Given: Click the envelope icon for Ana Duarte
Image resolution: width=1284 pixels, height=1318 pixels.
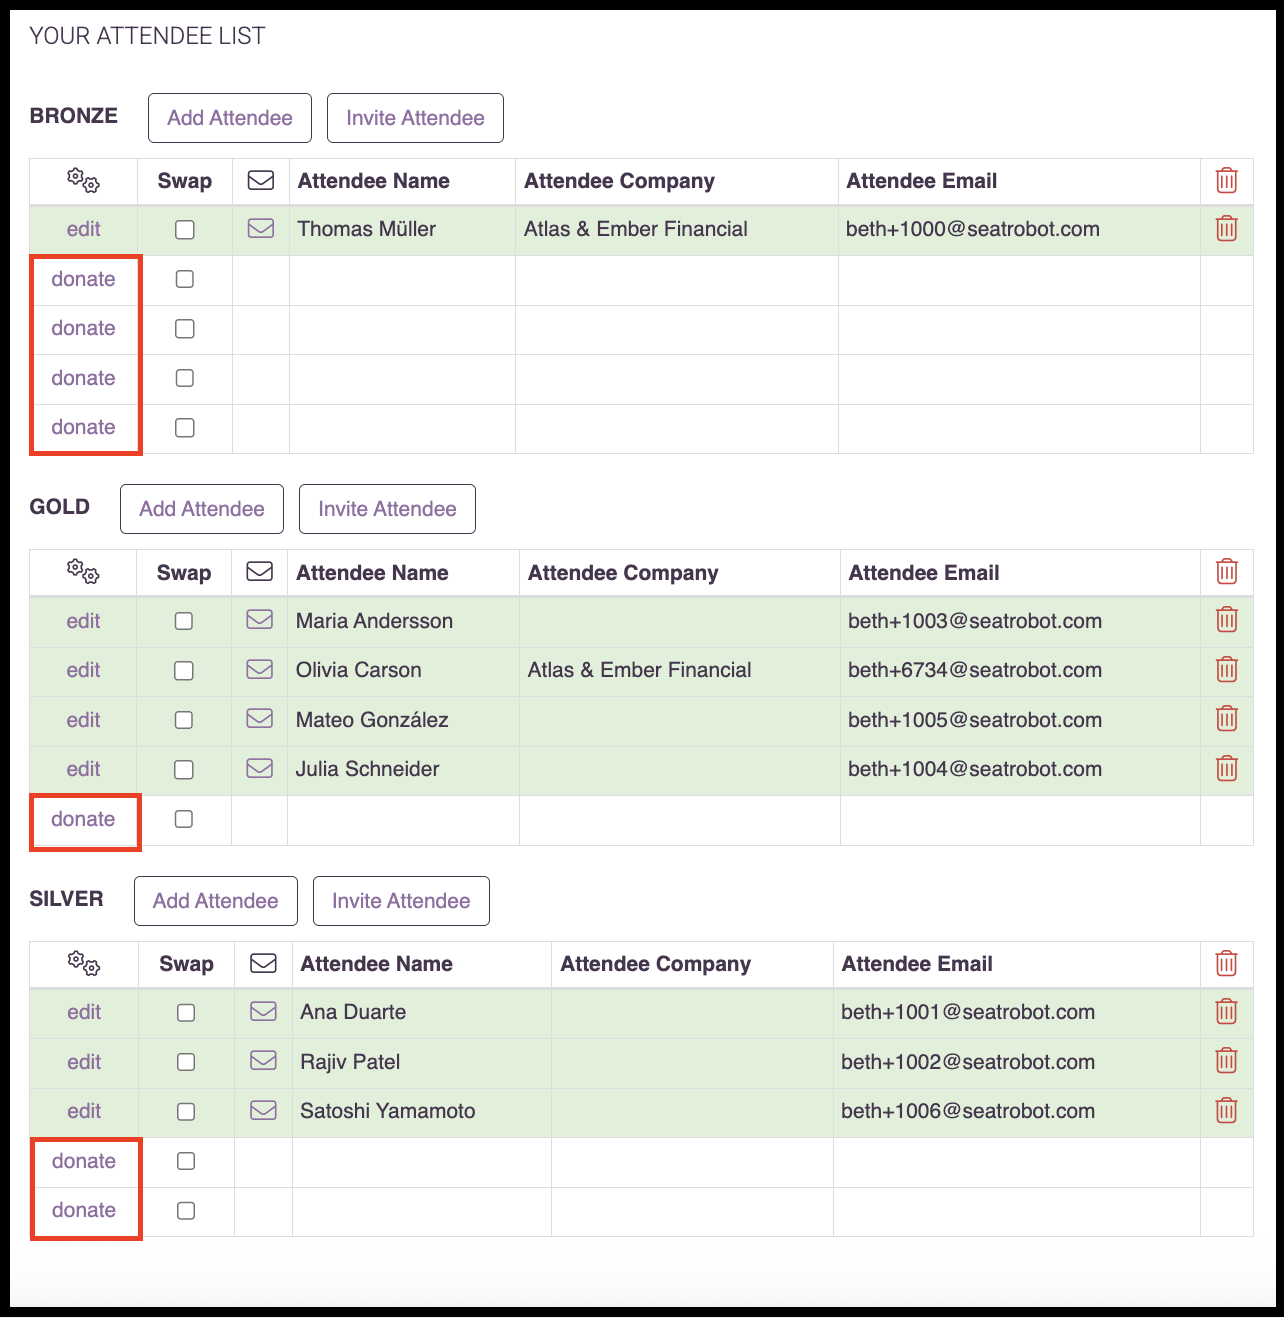Looking at the screenshot, I should (263, 1012).
